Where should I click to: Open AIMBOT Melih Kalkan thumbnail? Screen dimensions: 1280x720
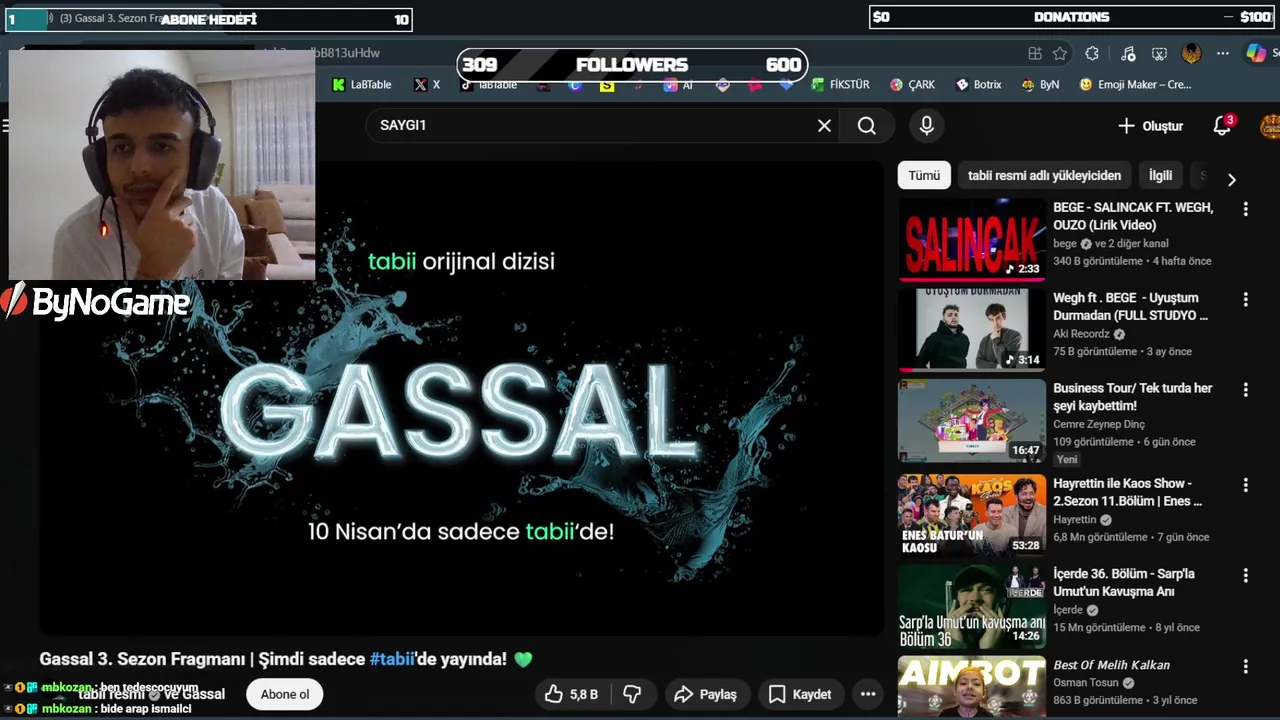971,686
